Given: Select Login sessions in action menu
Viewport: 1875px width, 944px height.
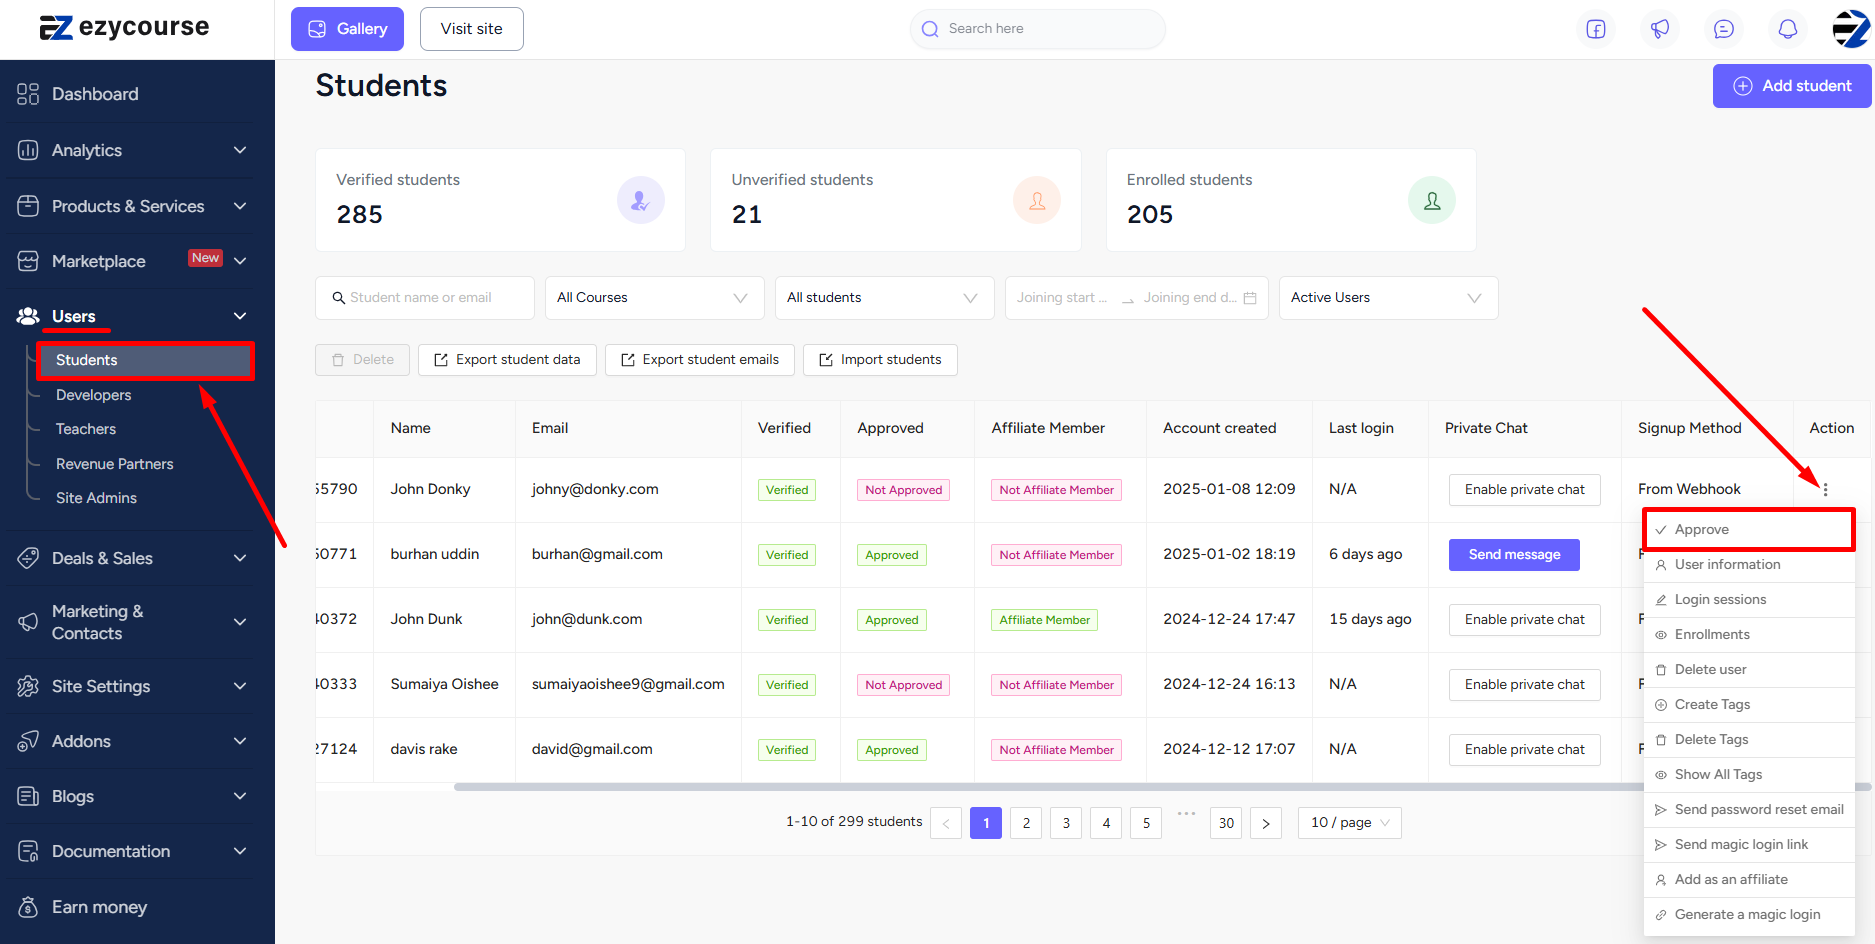Looking at the screenshot, I should pyautogui.click(x=1749, y=600).
